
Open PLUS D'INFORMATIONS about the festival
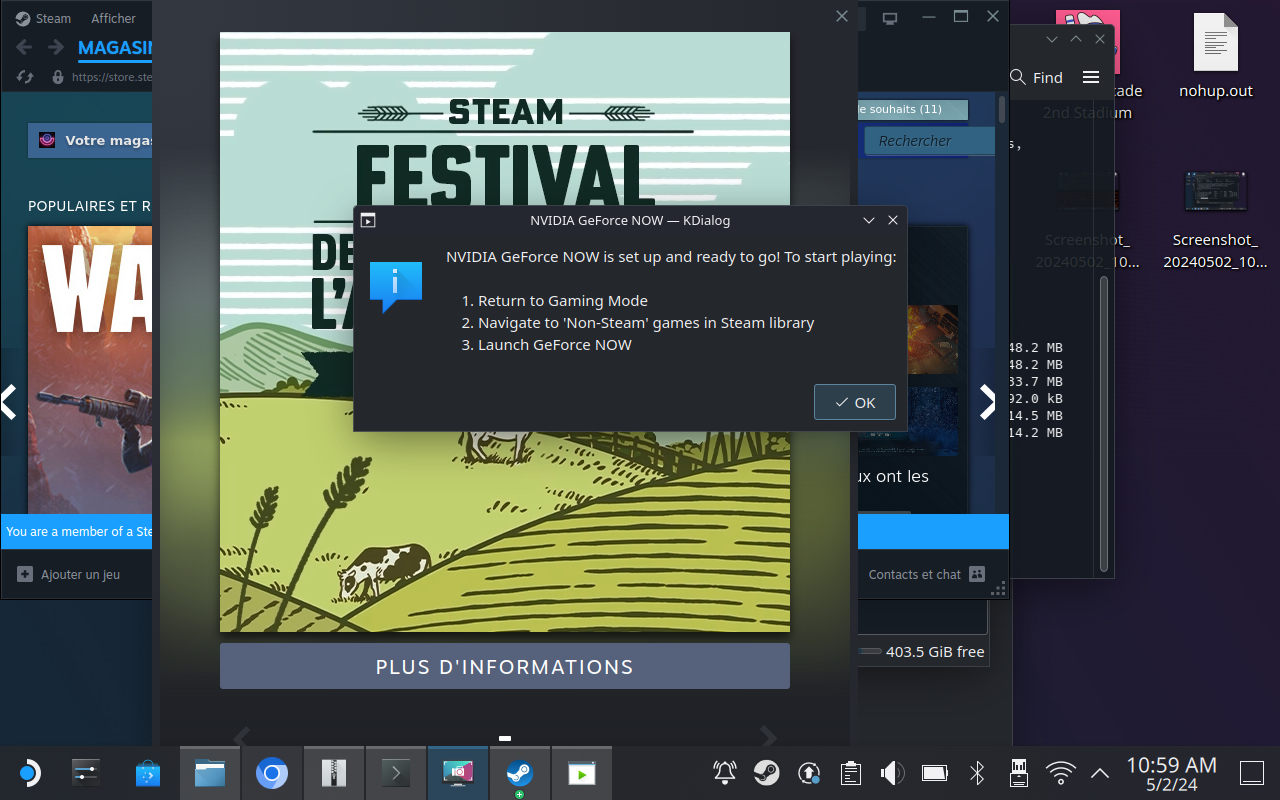click(505, 666)
